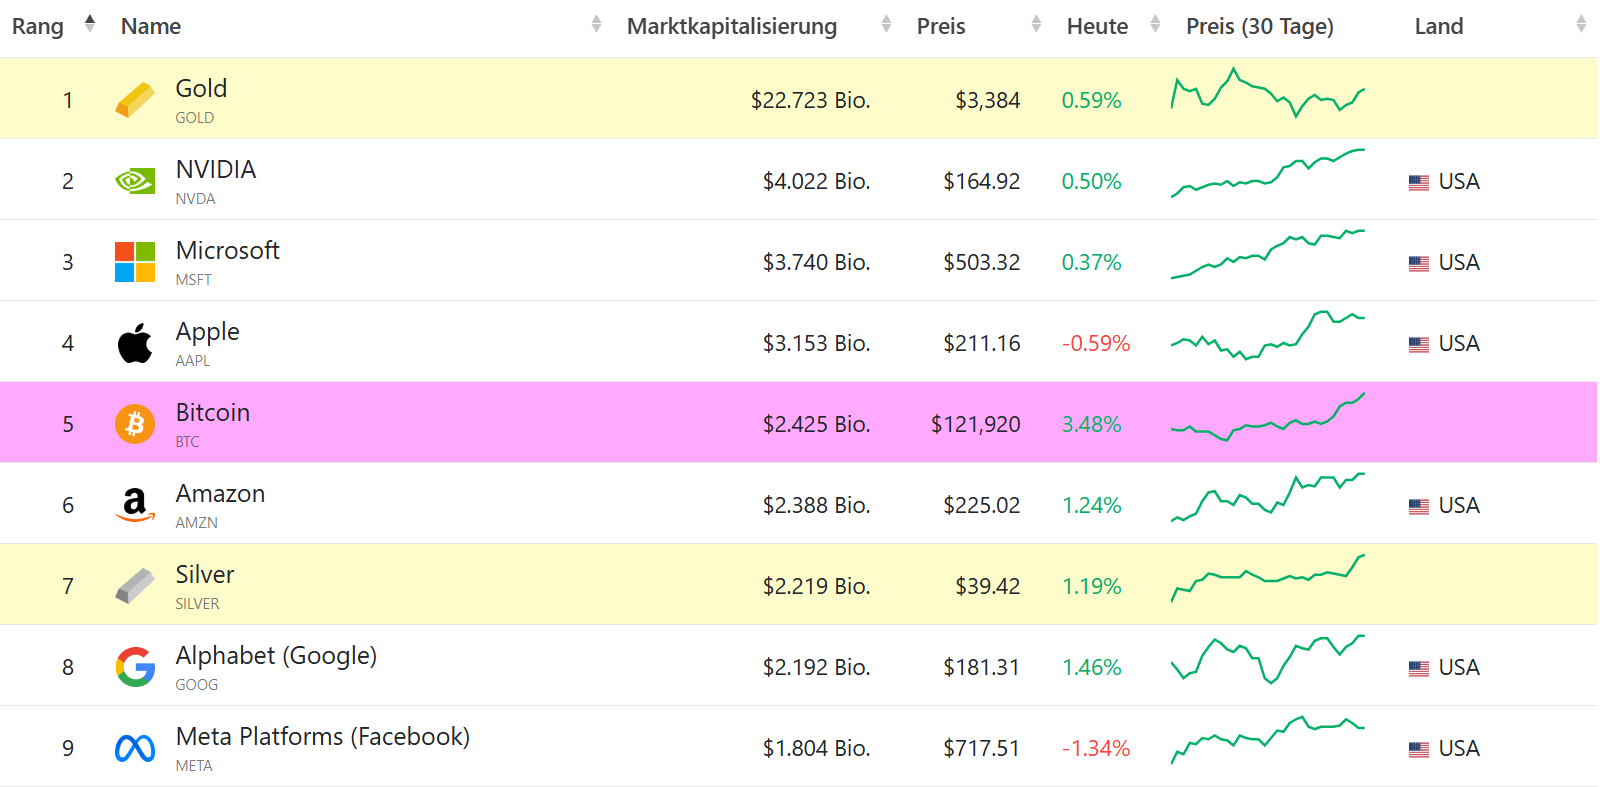
Task: Click the Microsoft logo icon
Action: click(x=135, y=262)
